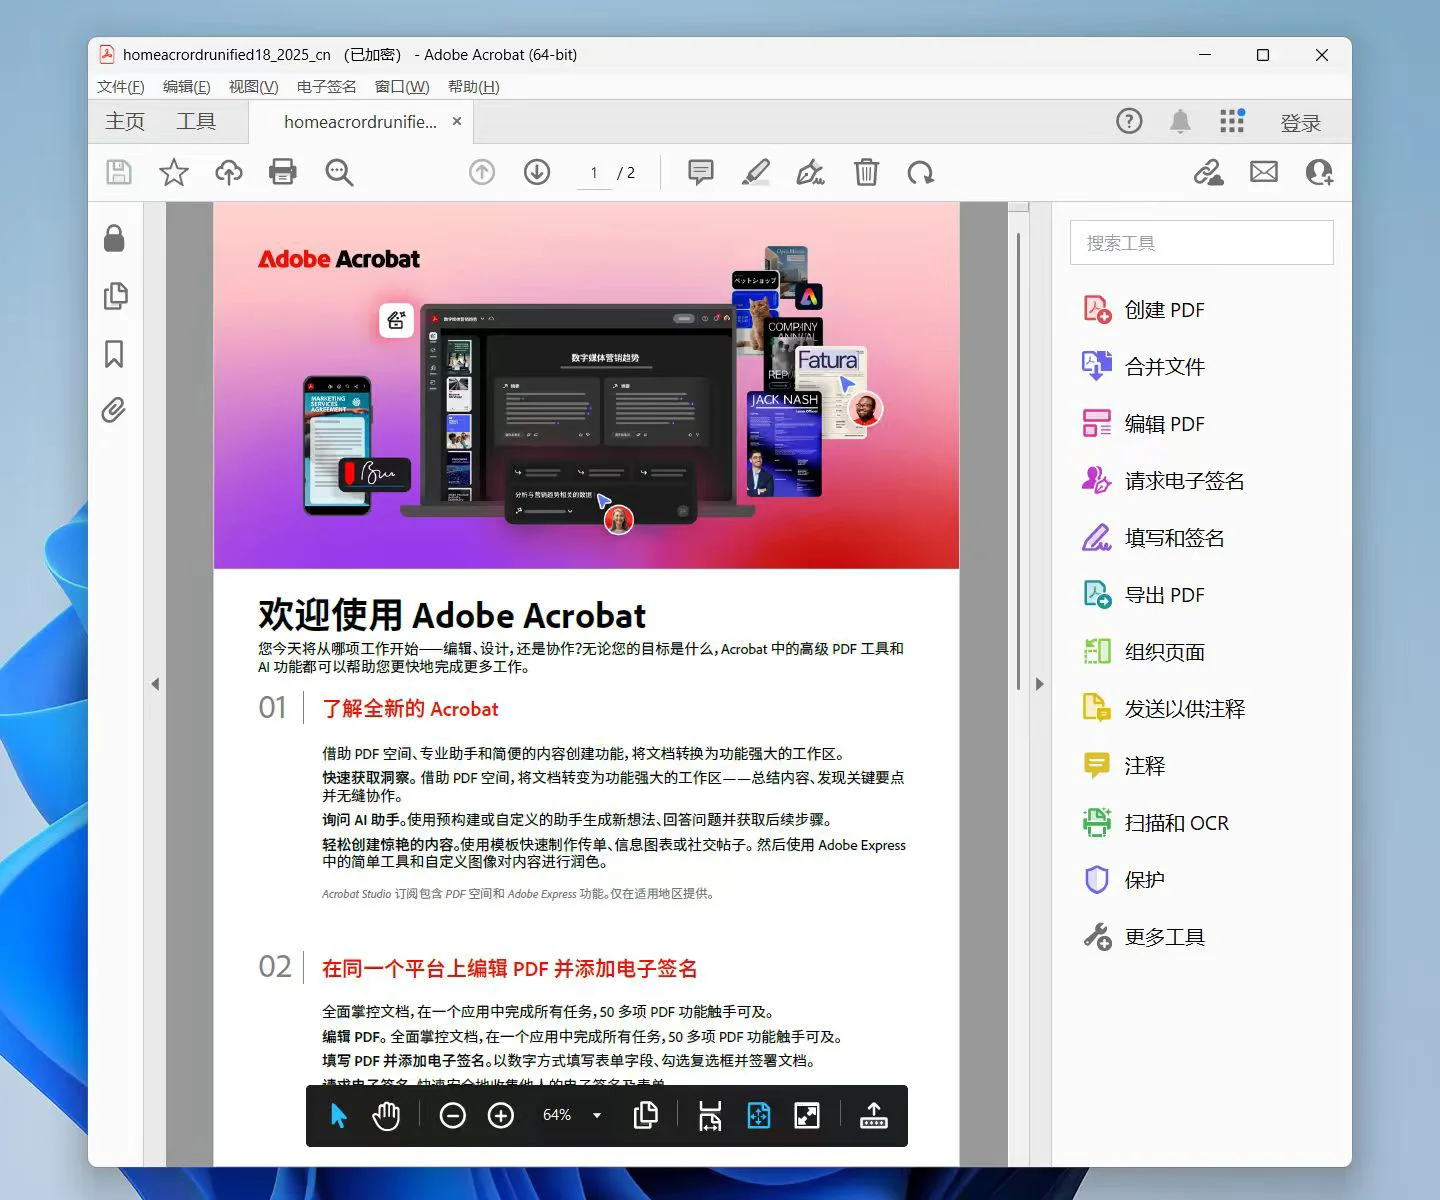Dock the floating toolbar icon
Image resolution: width=1440 pixels, height=1200 pixels.
point(874,1115)
